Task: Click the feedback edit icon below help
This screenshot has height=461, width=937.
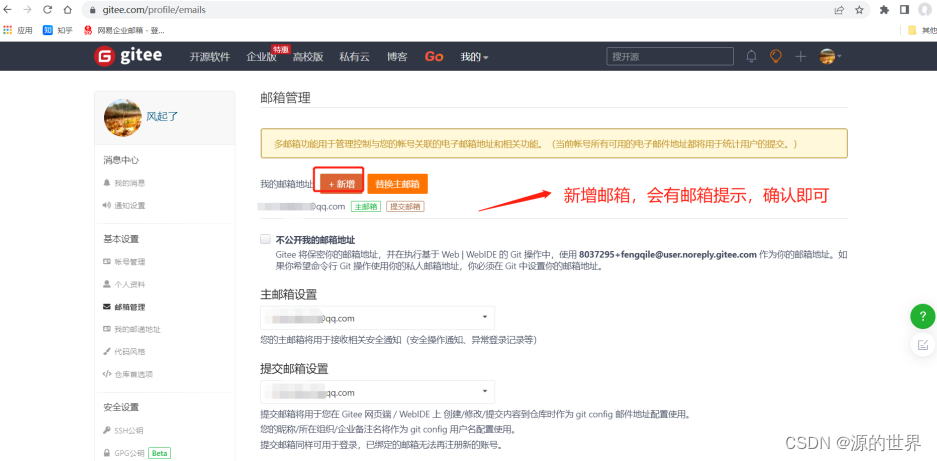Action: point(923,344)
